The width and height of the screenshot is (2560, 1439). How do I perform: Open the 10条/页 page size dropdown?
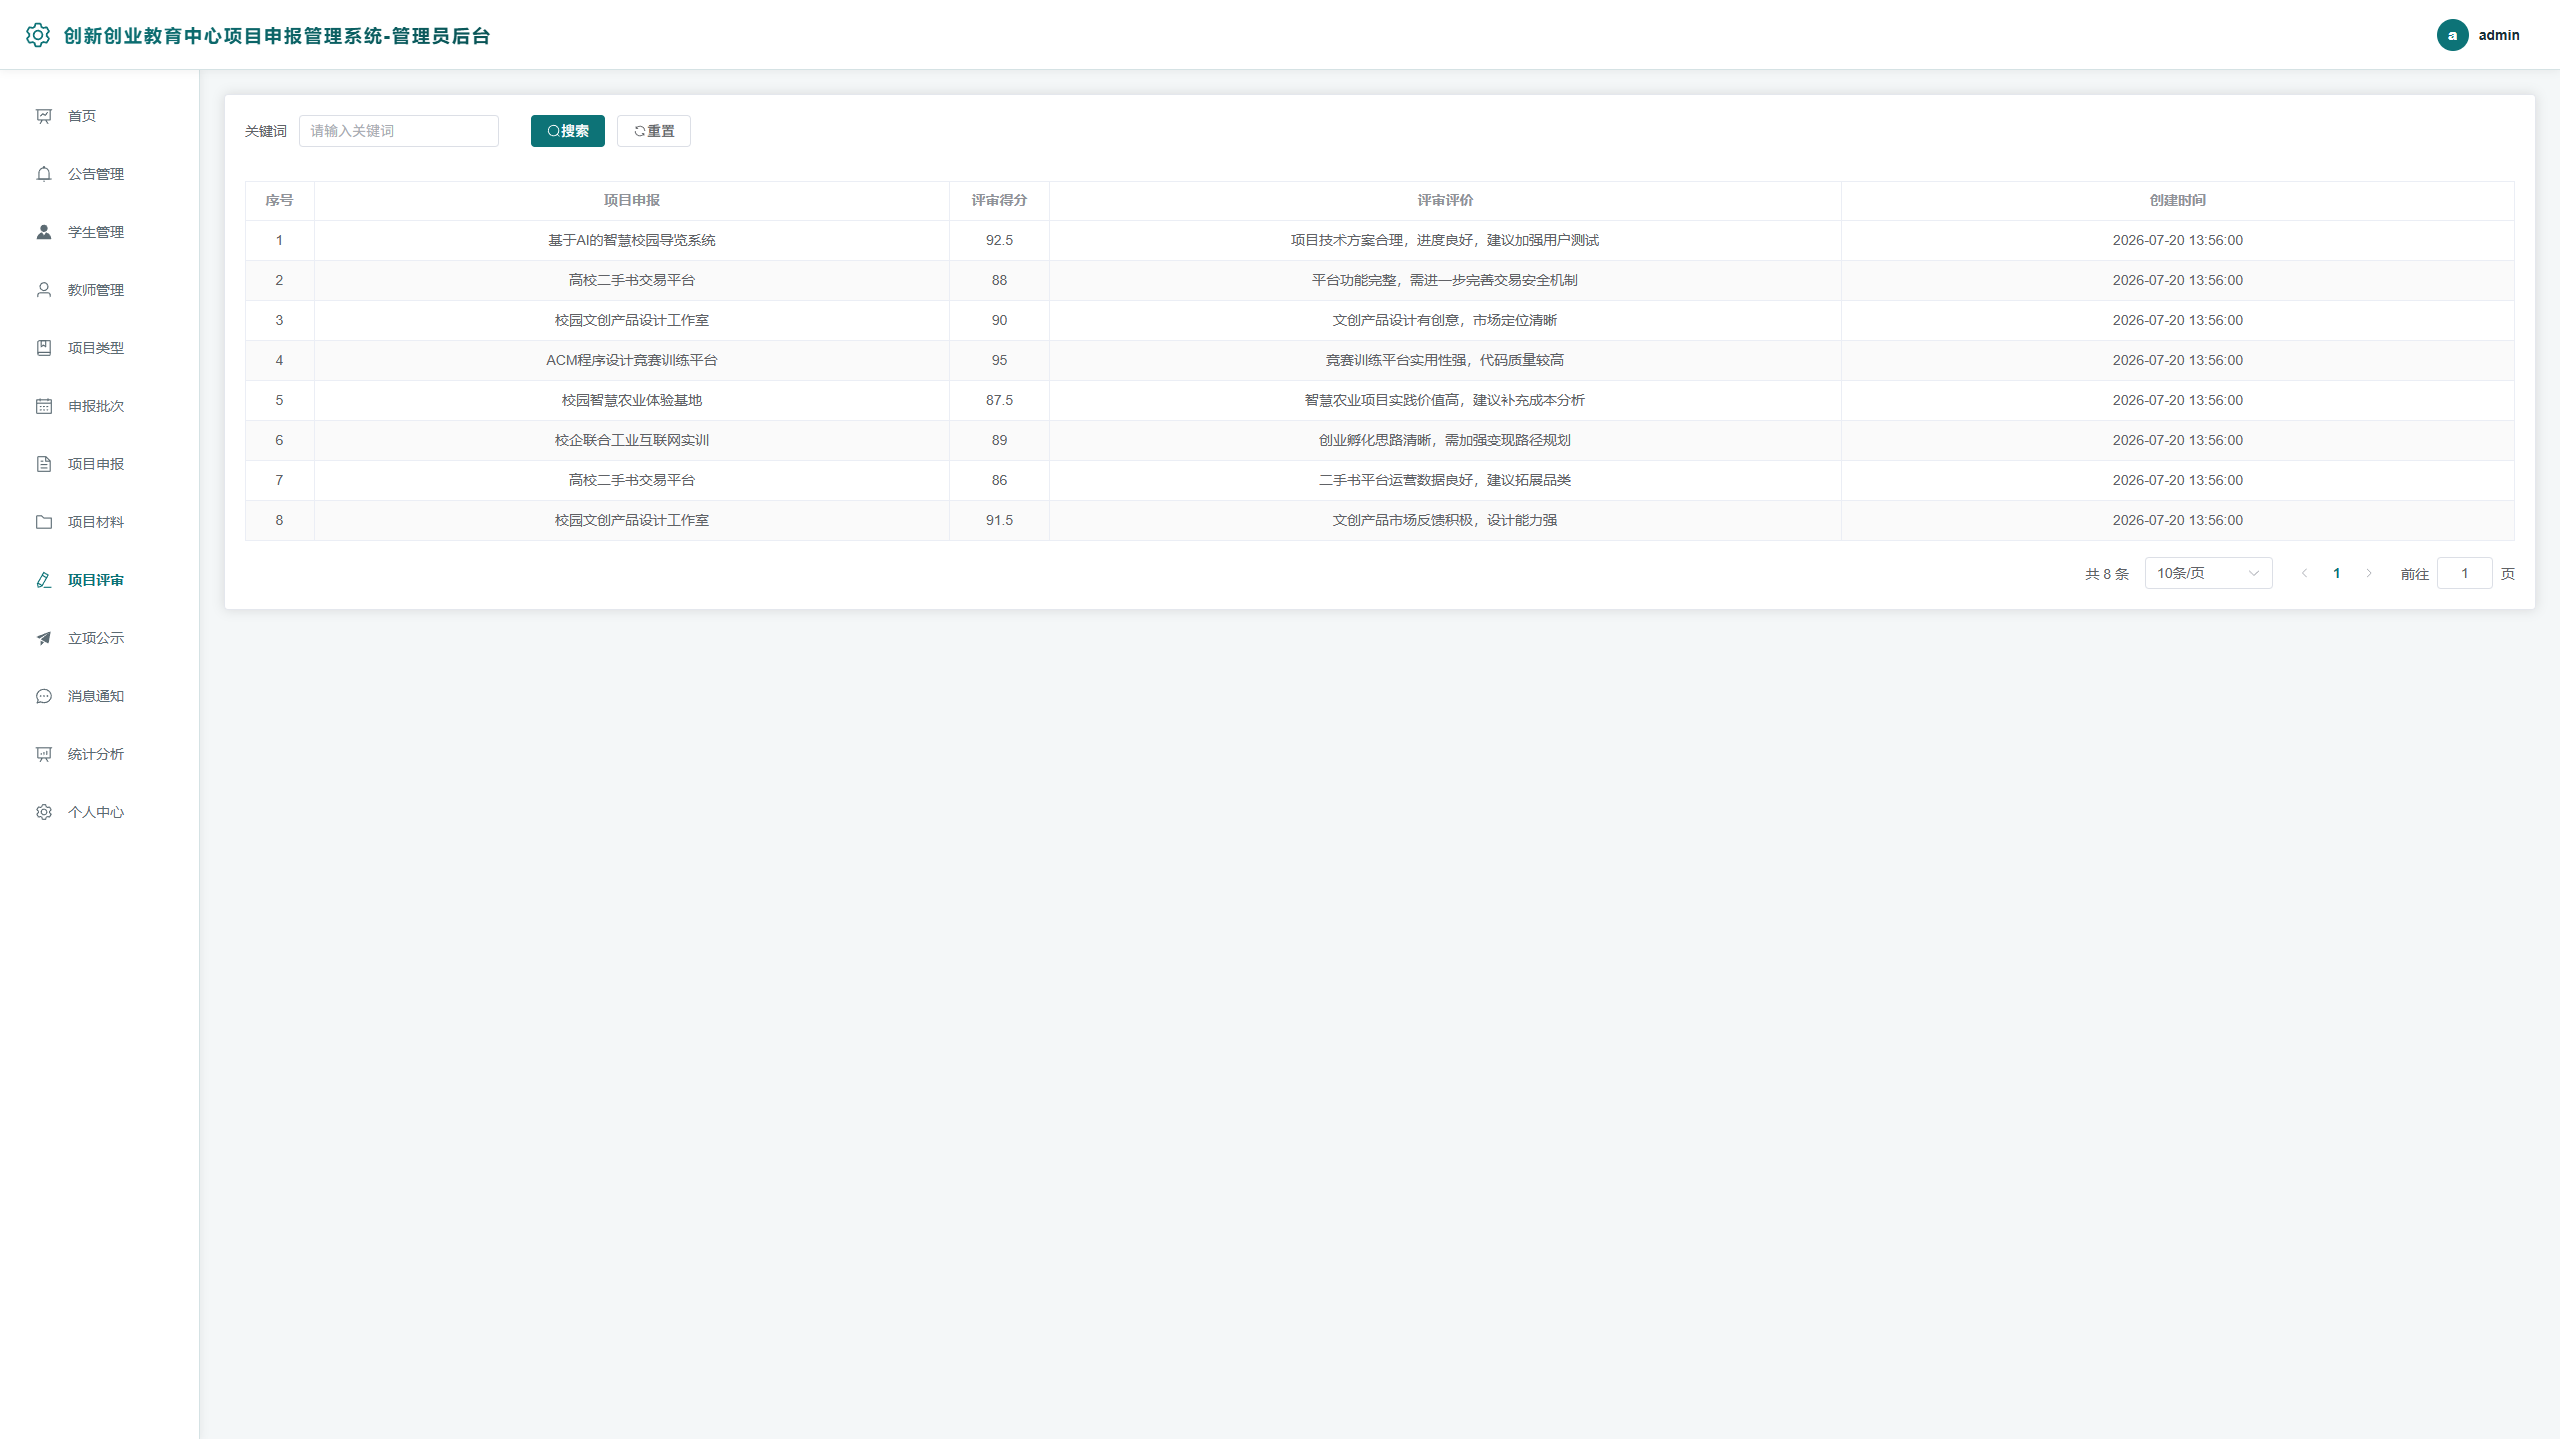point(2208,573)
